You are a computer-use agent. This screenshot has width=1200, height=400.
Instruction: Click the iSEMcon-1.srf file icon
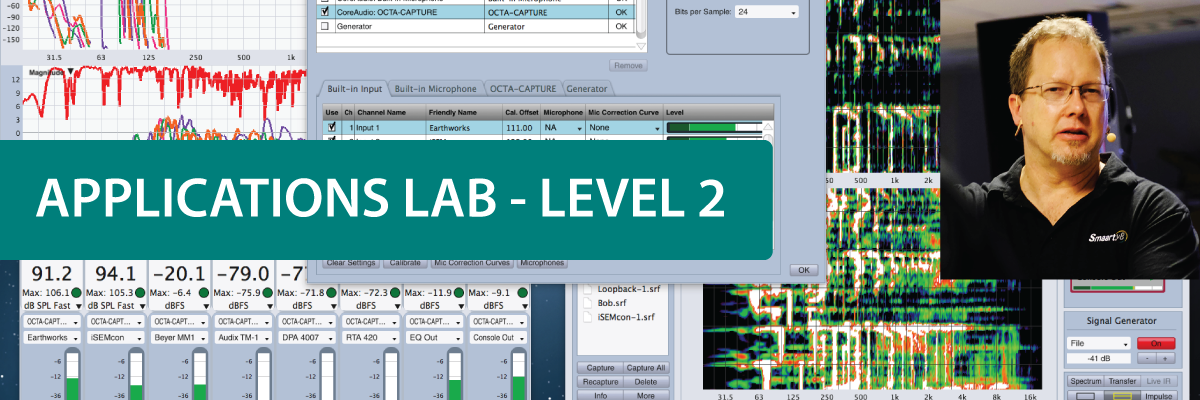[589, 317]
